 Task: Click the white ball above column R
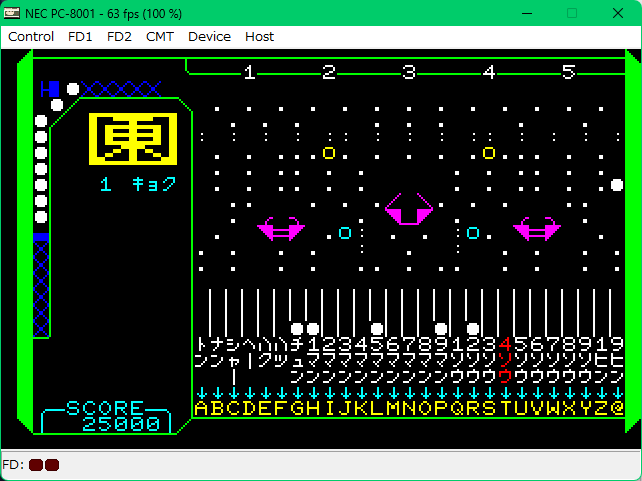click(473, 329)
